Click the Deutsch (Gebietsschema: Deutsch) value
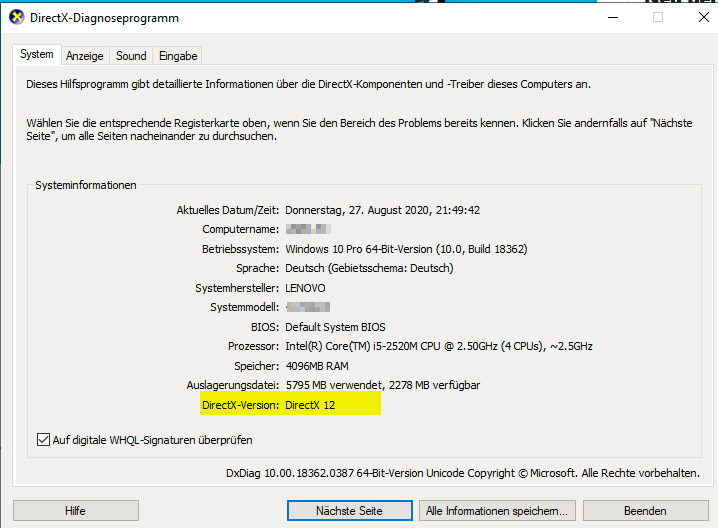This screenshot has width=718, height=528. click(370, 268)
